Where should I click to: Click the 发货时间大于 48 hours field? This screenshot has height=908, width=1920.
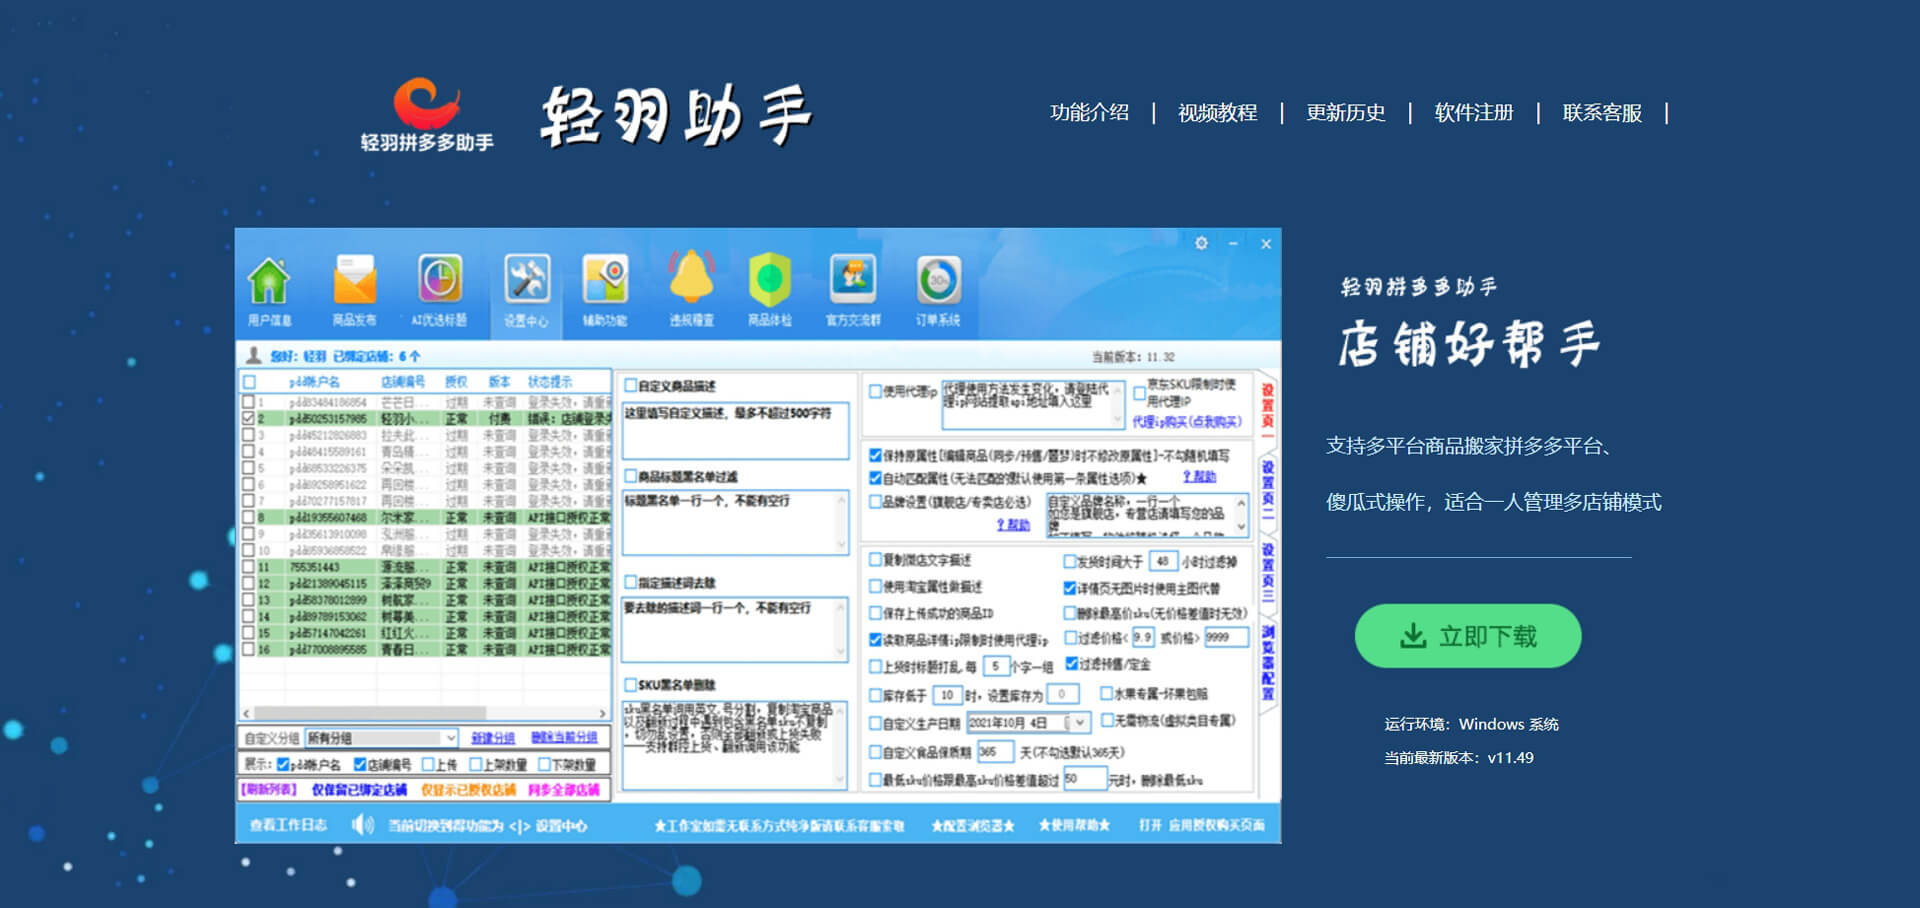pyautogui.click(x=1163, y=561)
